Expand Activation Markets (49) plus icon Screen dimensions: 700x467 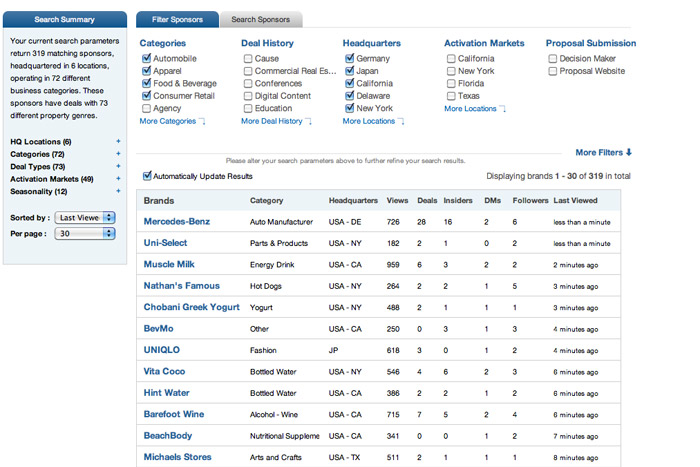(118, 179)
